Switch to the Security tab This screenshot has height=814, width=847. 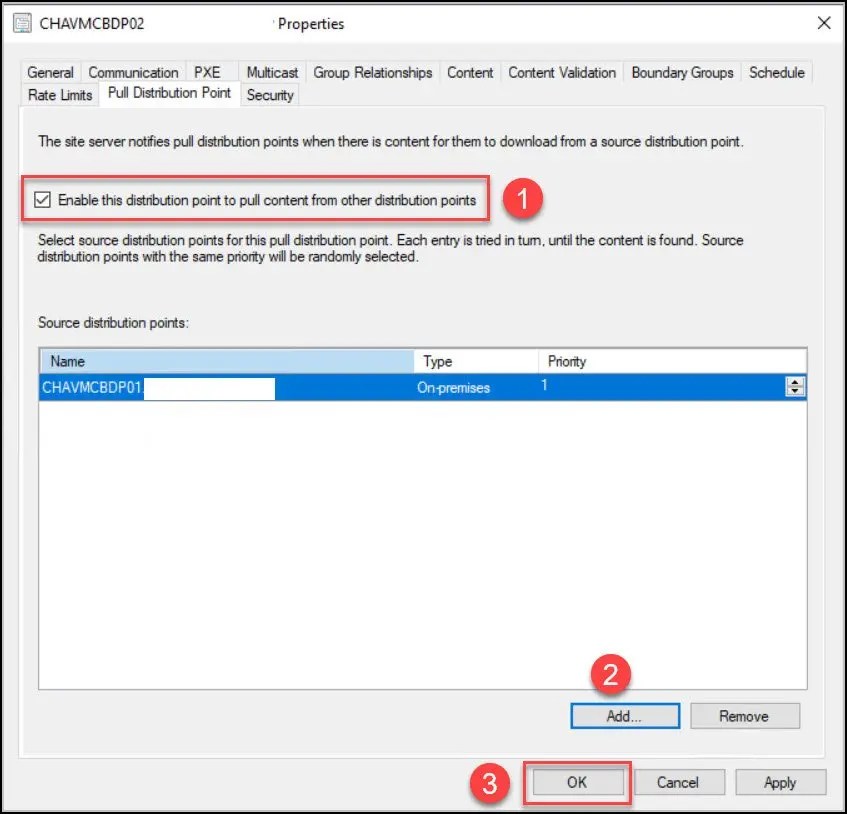coord(270,95)
